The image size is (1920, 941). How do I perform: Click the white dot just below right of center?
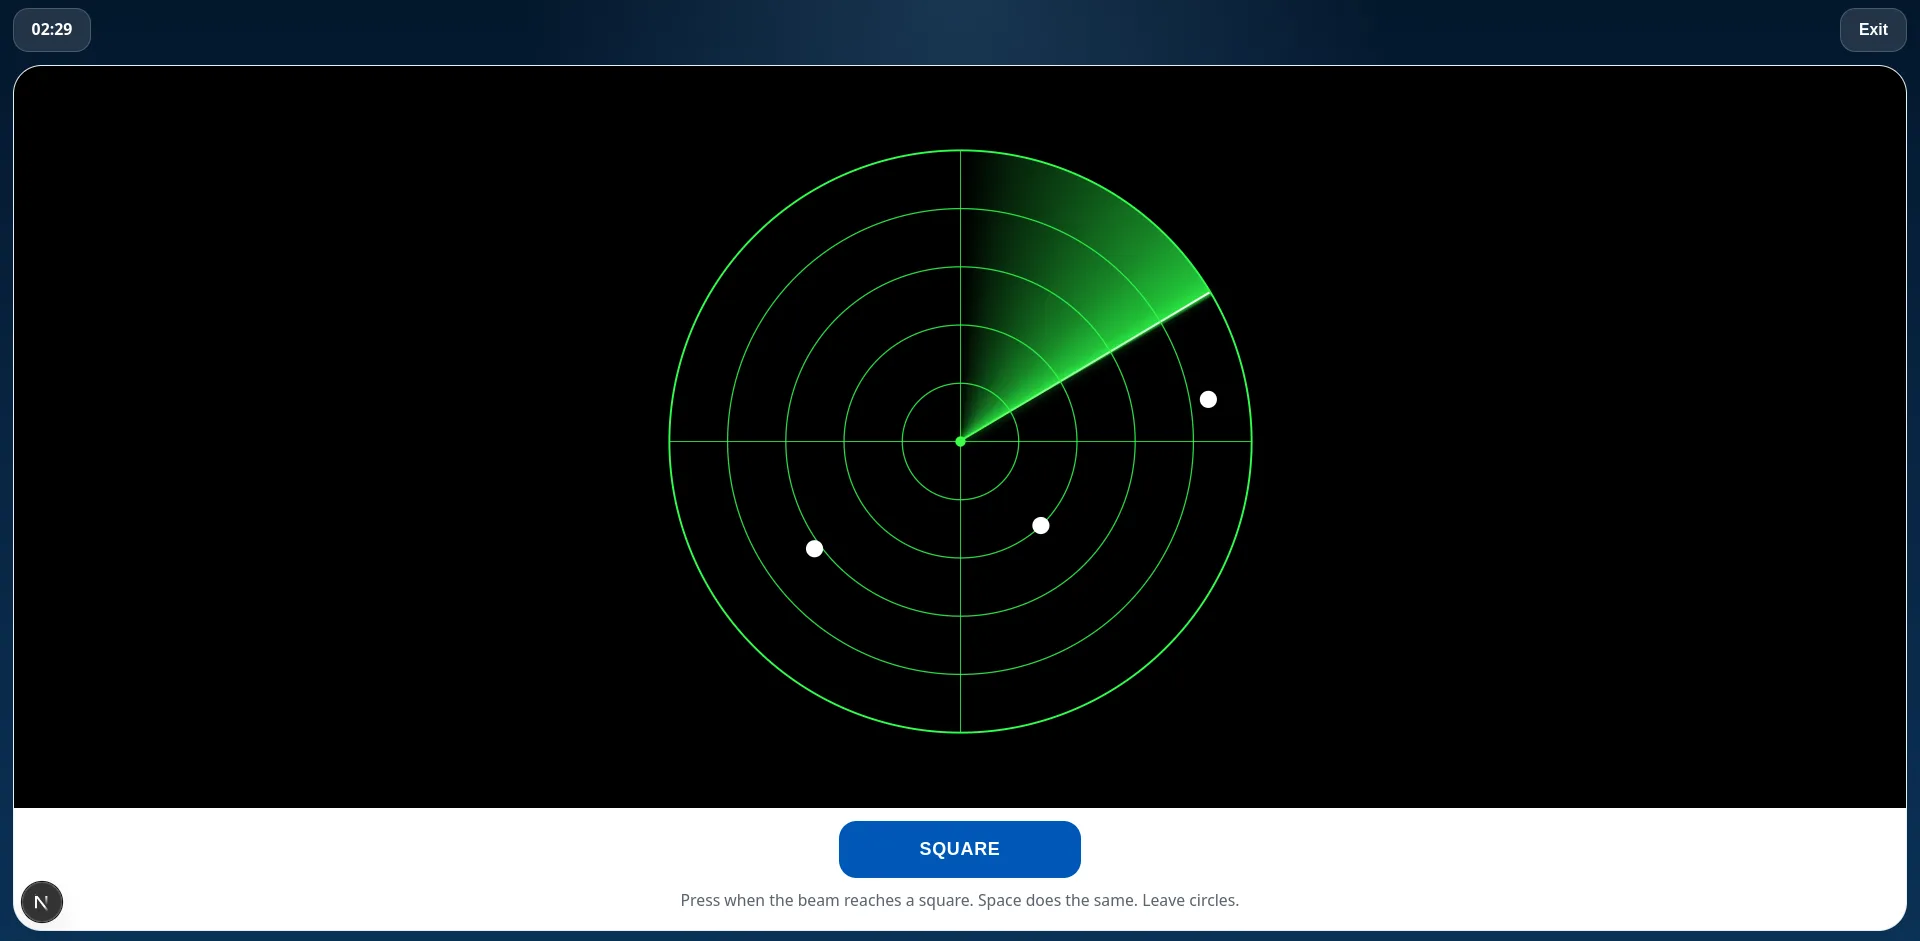1040,525
